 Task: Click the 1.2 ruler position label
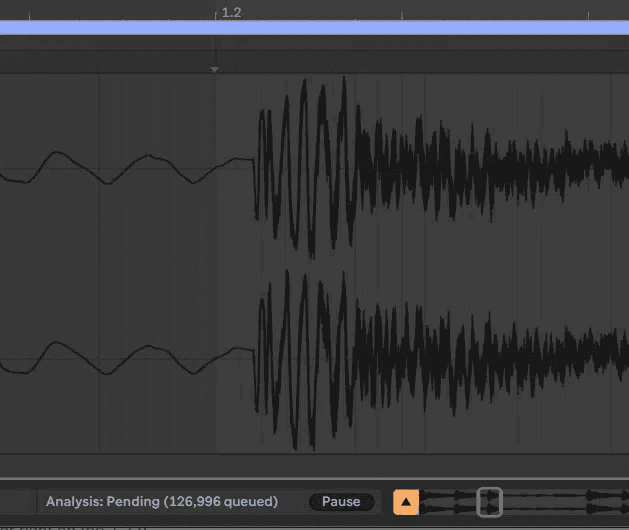tap(231, 12)
